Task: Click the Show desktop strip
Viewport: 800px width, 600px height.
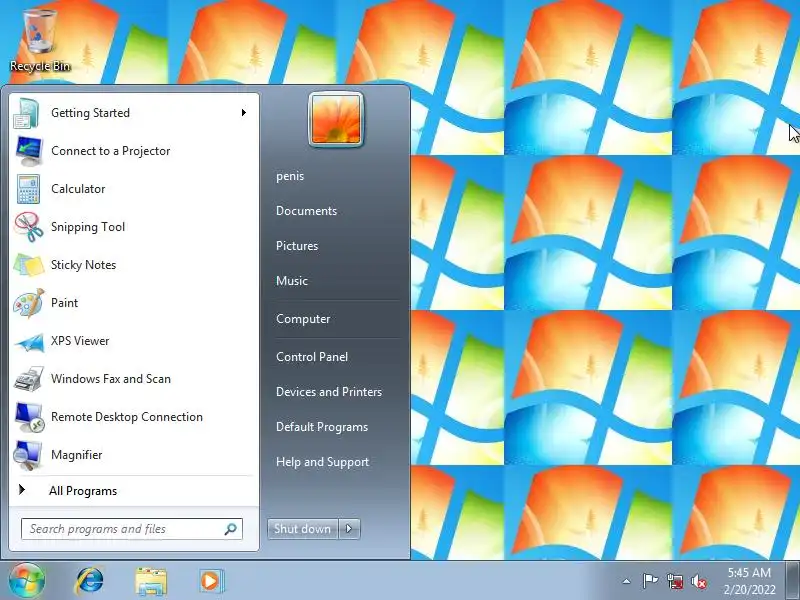Action: (x=793, y=581)
